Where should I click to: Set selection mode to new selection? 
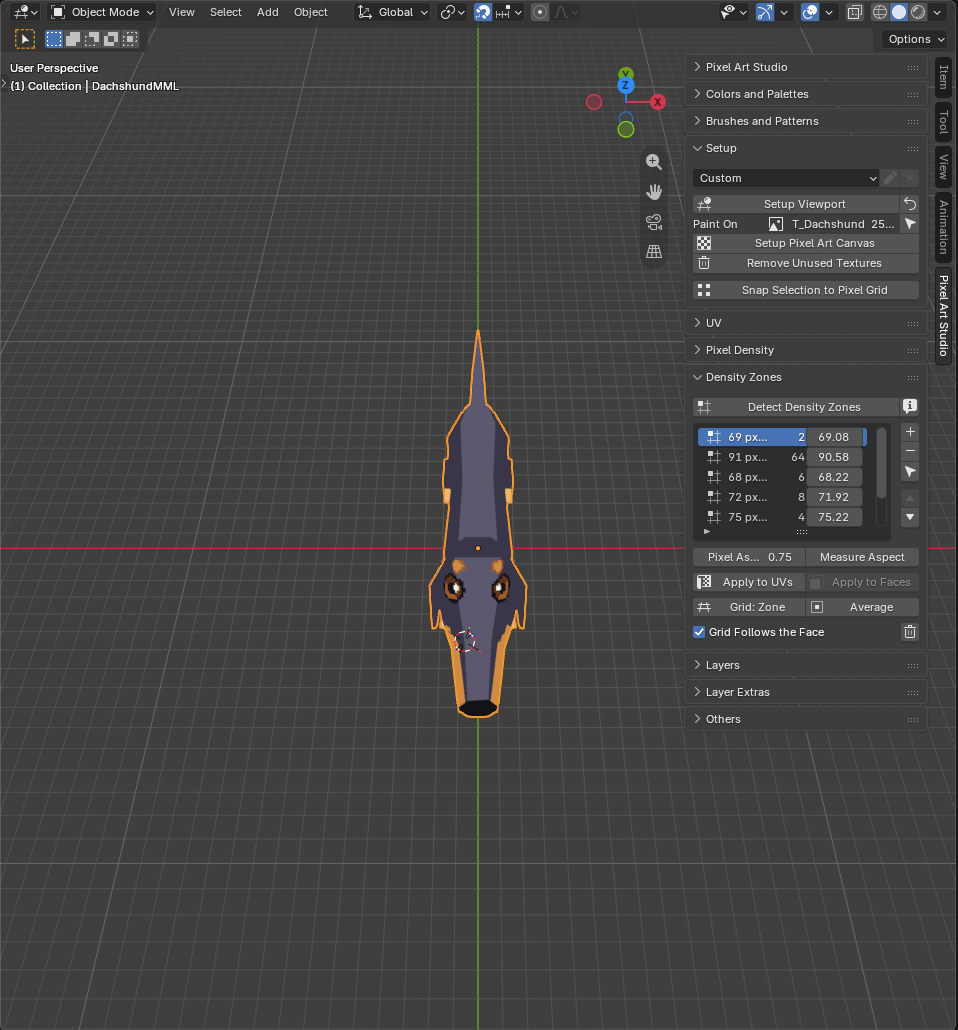pyautogui.click(x=54, y=39)
